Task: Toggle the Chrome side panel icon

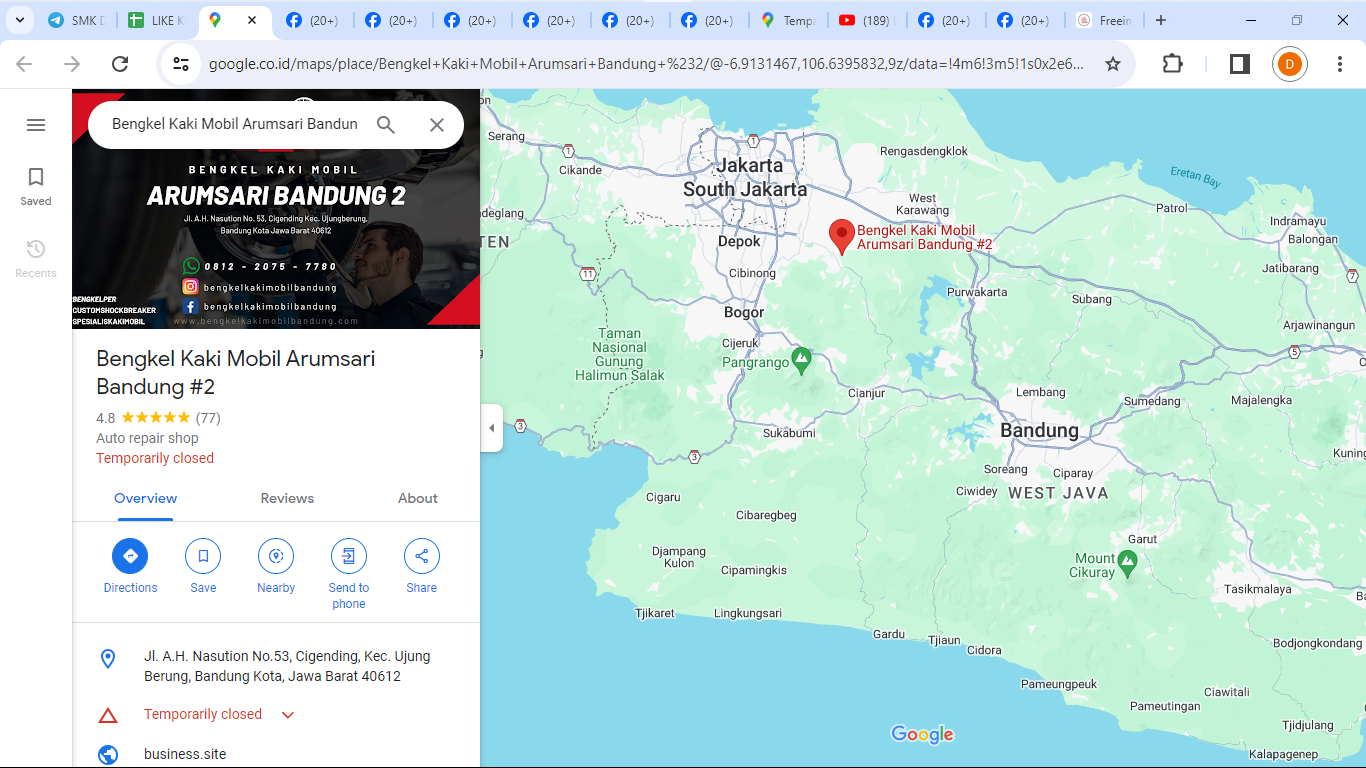Action: pyautogui.click(x=1240, y=64)
